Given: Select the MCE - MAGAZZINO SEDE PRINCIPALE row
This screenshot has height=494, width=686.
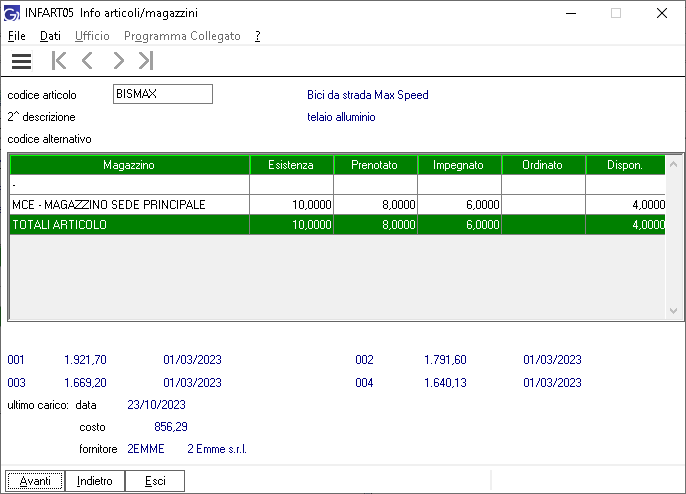Looking at the screenshot, I should 337,204.
